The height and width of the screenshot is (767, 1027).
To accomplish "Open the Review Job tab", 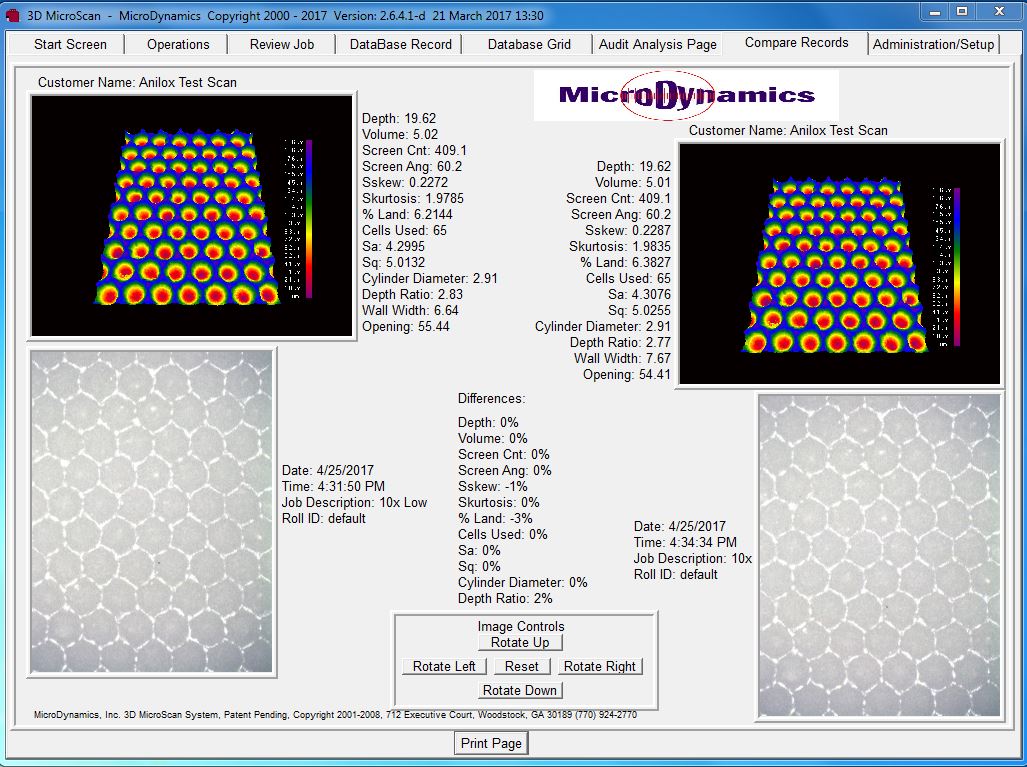I will click(282, 44).
